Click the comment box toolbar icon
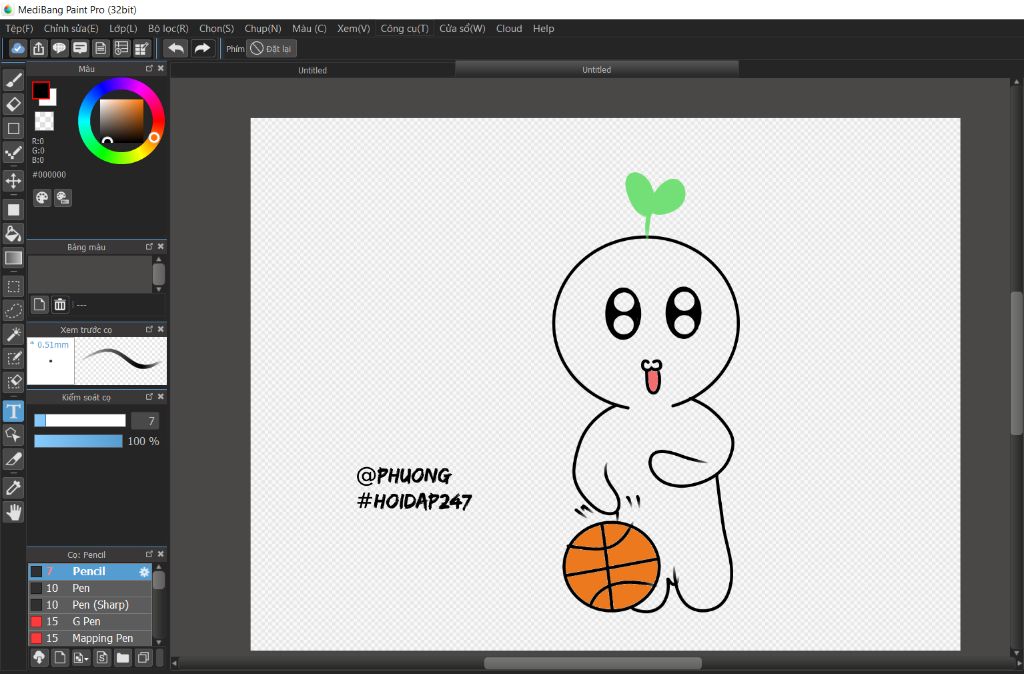The image size is (1024, 674). point(80,48)
